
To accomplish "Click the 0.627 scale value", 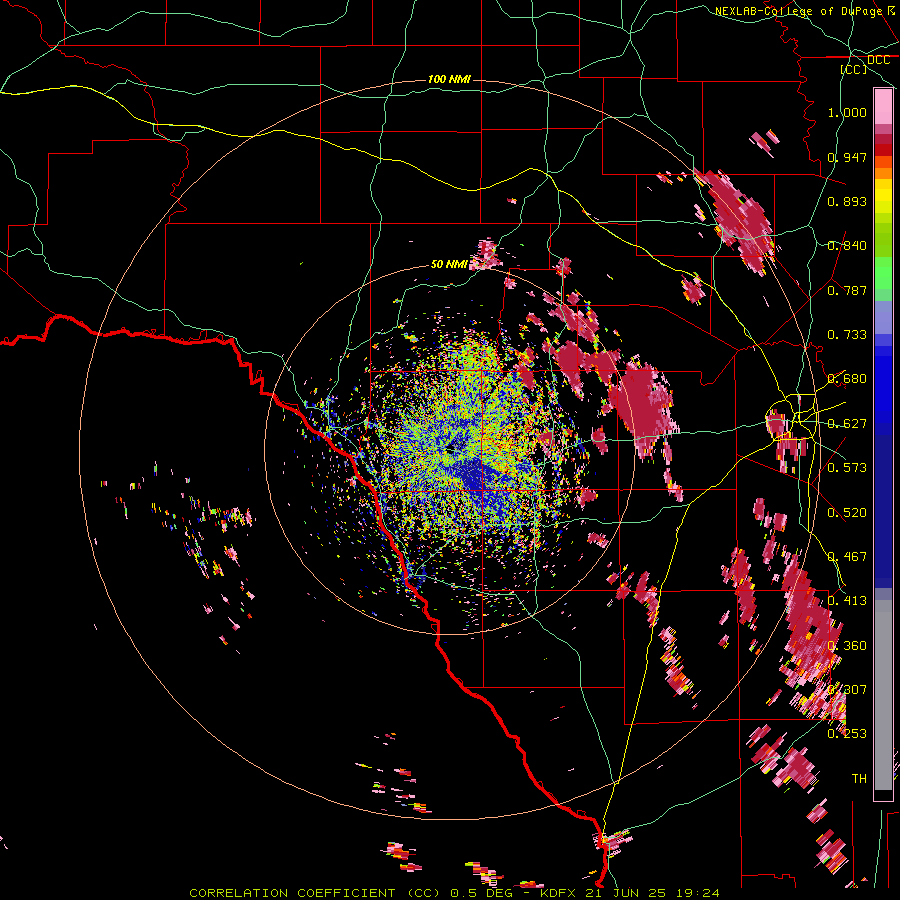I will point(847,424).
